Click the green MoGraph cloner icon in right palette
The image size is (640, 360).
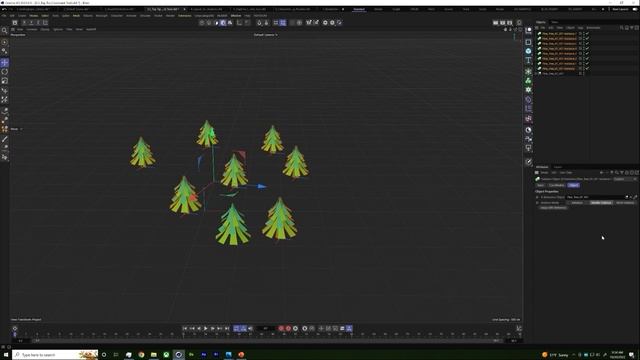pos(528,80)
